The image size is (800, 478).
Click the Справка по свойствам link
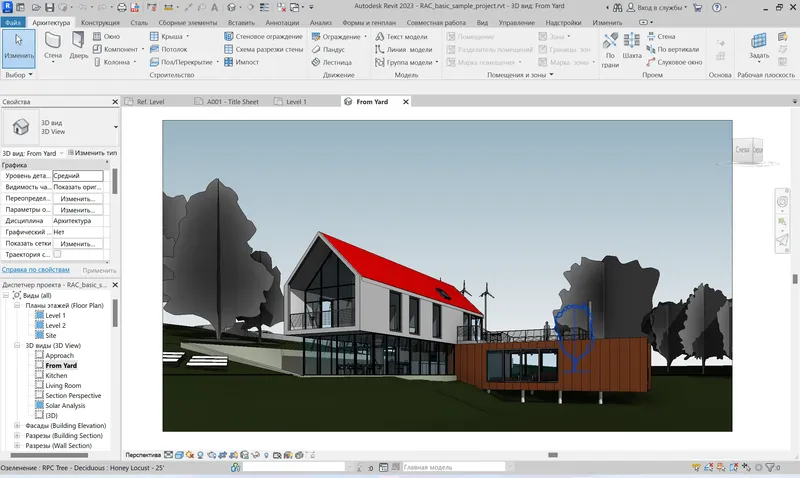pos(36,269)
